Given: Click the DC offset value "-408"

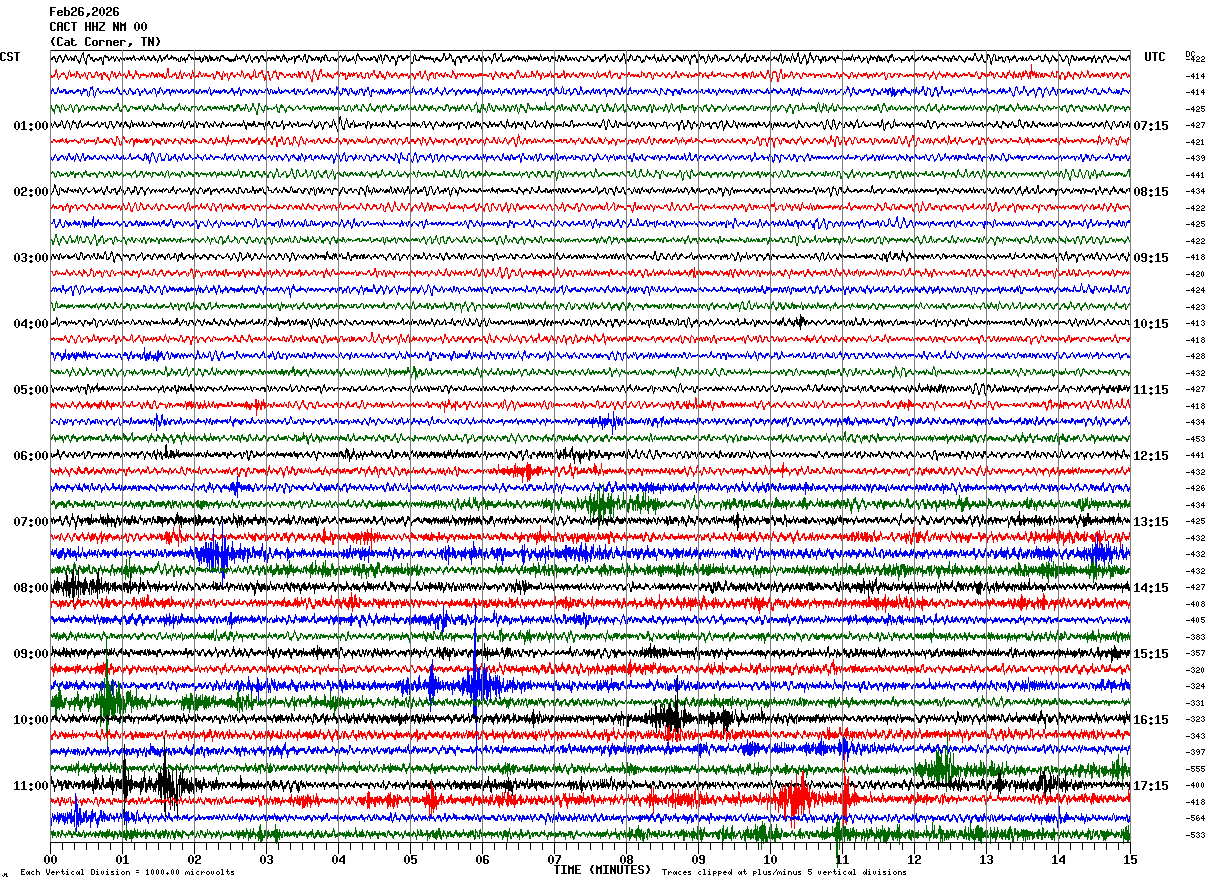Looking at the screenshot, I should tap(1195, 604).
